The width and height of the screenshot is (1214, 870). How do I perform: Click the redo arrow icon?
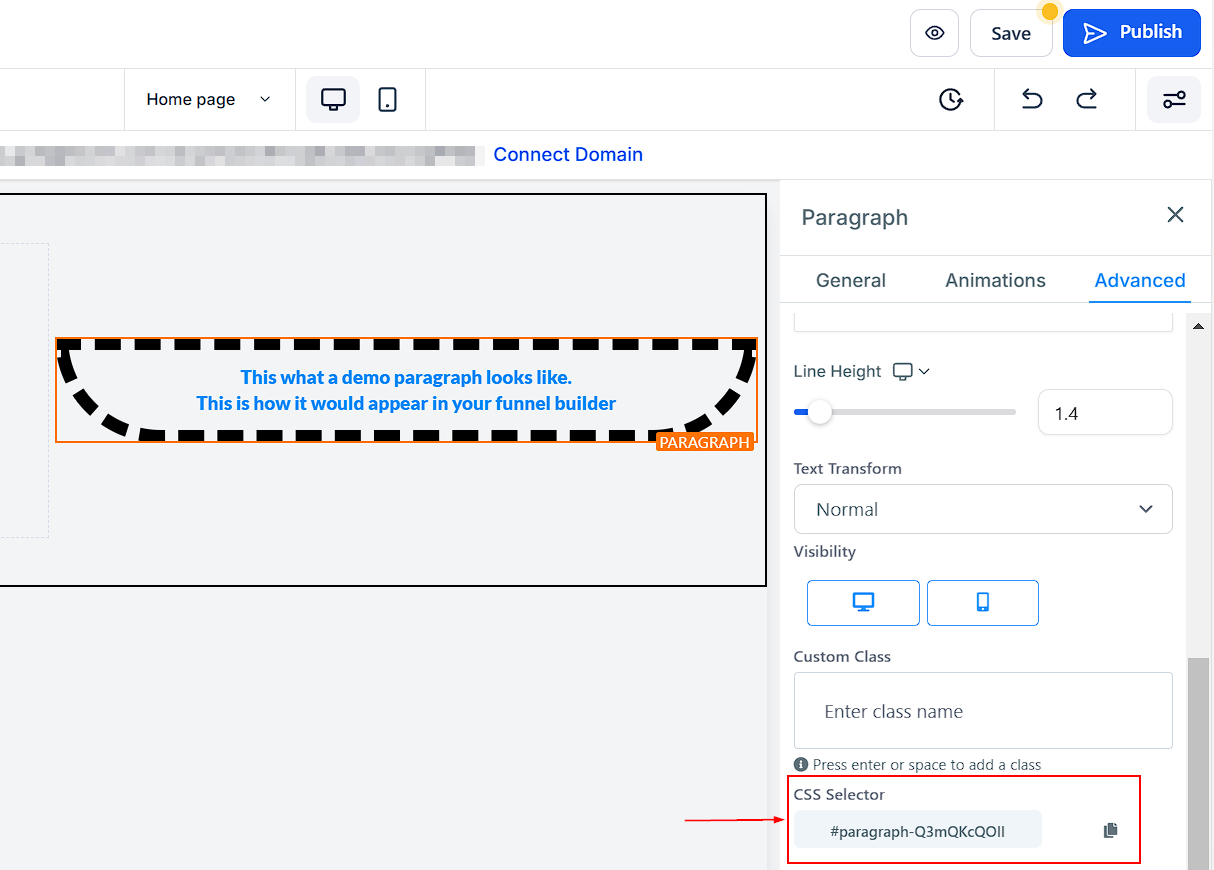coord(1086,99)
